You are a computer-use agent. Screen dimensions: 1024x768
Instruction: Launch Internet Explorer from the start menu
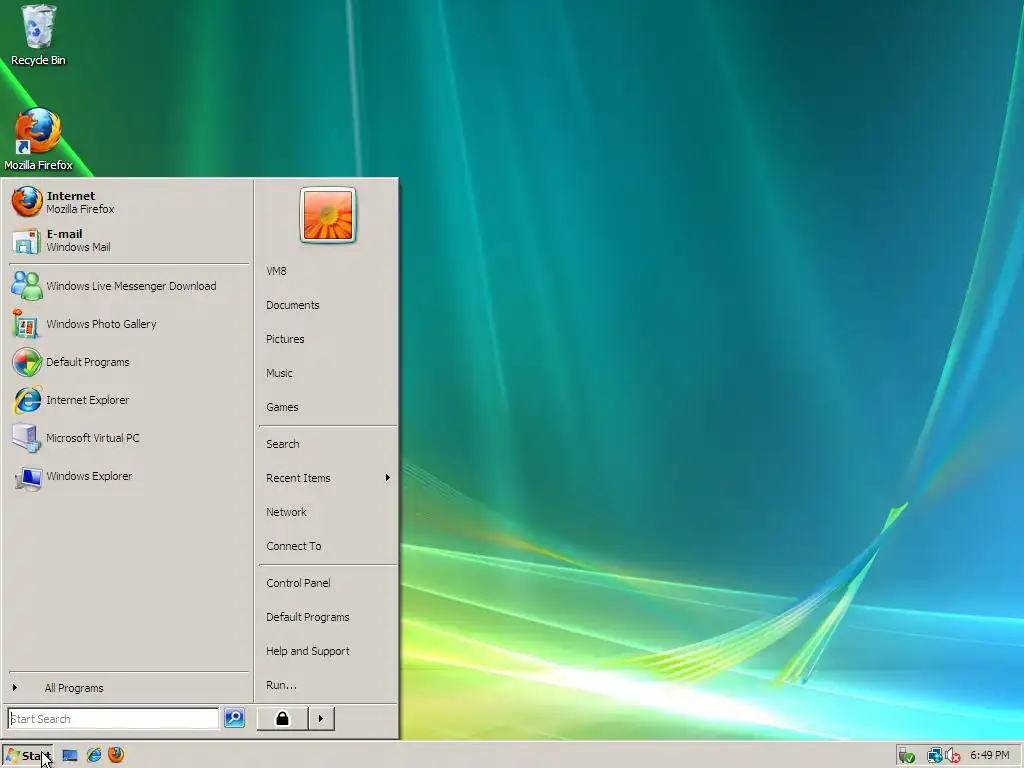coord(129,400)
